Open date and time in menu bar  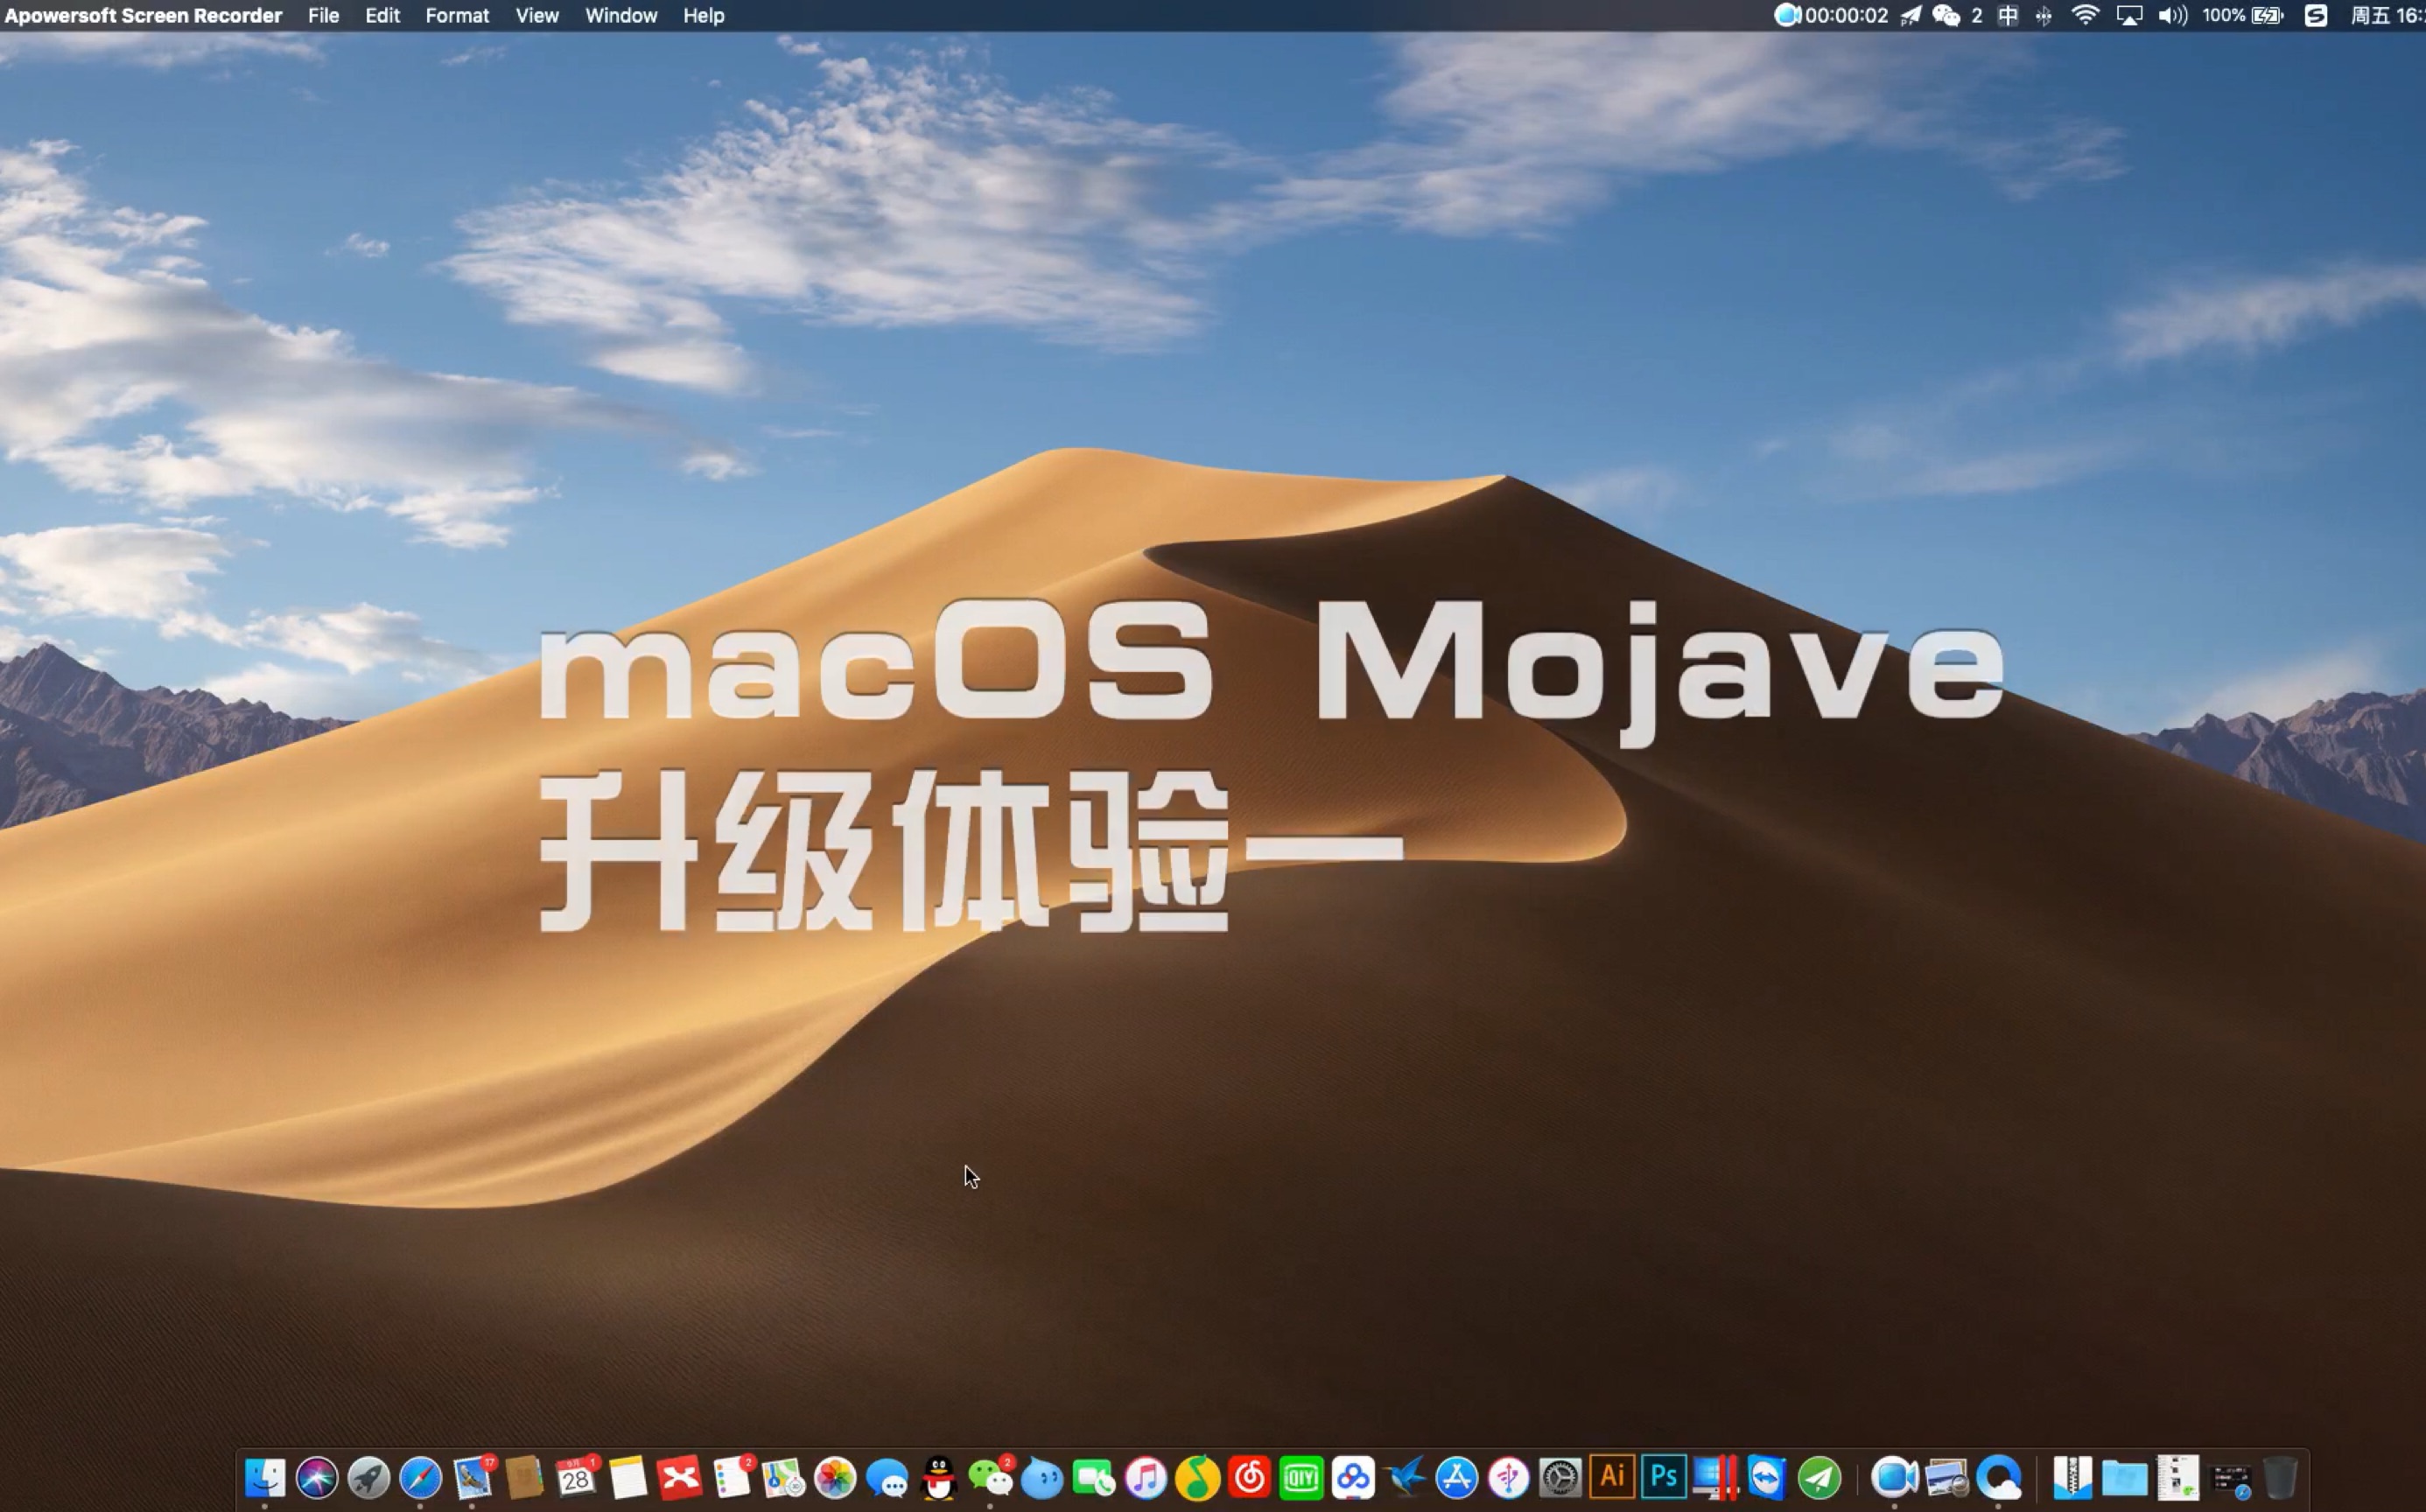point(2388,15)
